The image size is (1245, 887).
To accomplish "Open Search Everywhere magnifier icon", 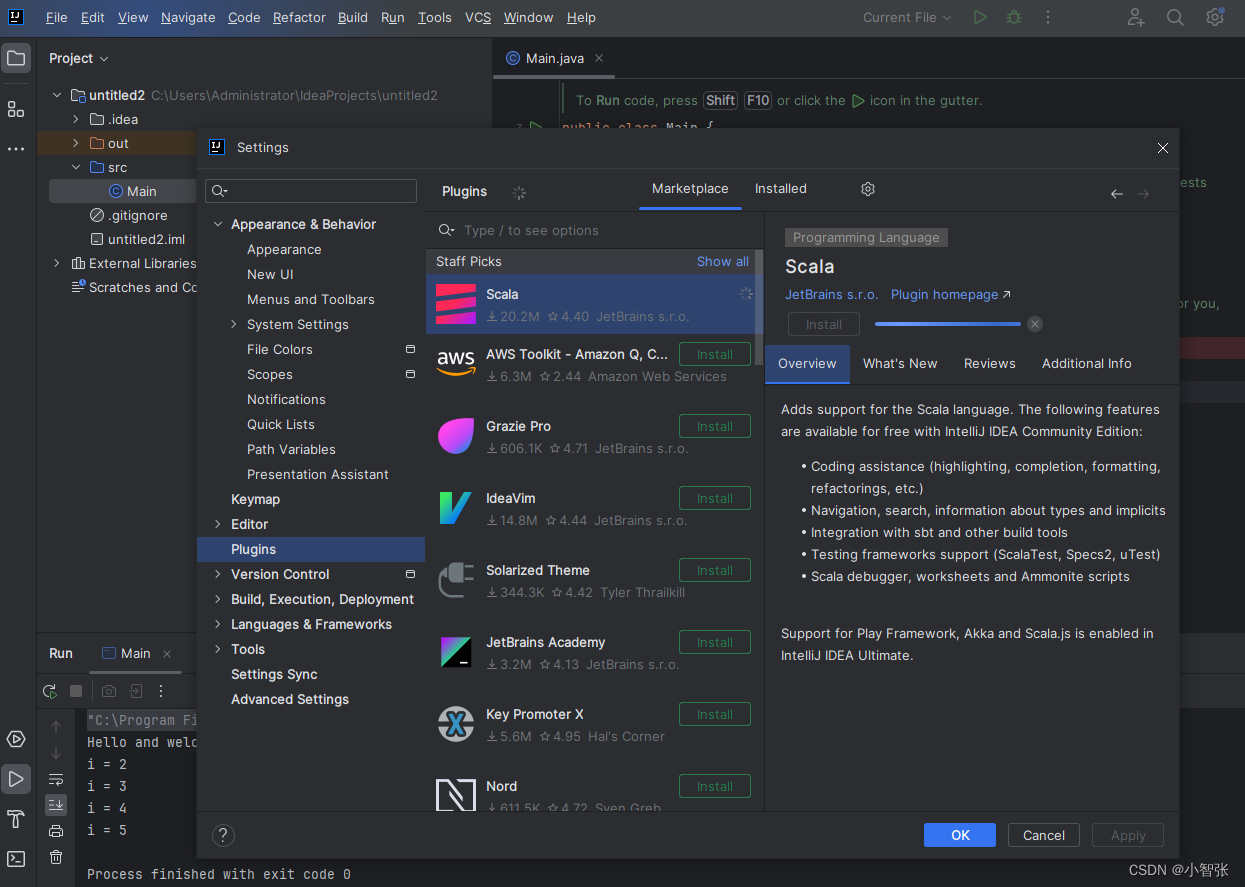I will point(1175,17).
